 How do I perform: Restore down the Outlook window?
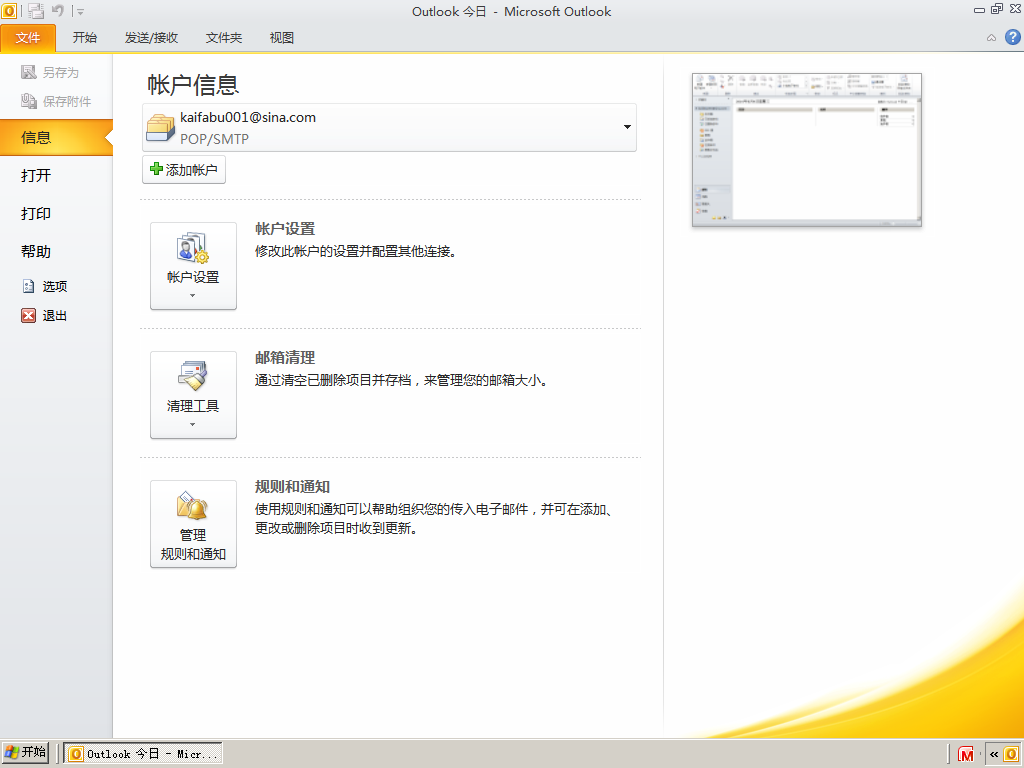pyautogui.click(x=997, y=8)
